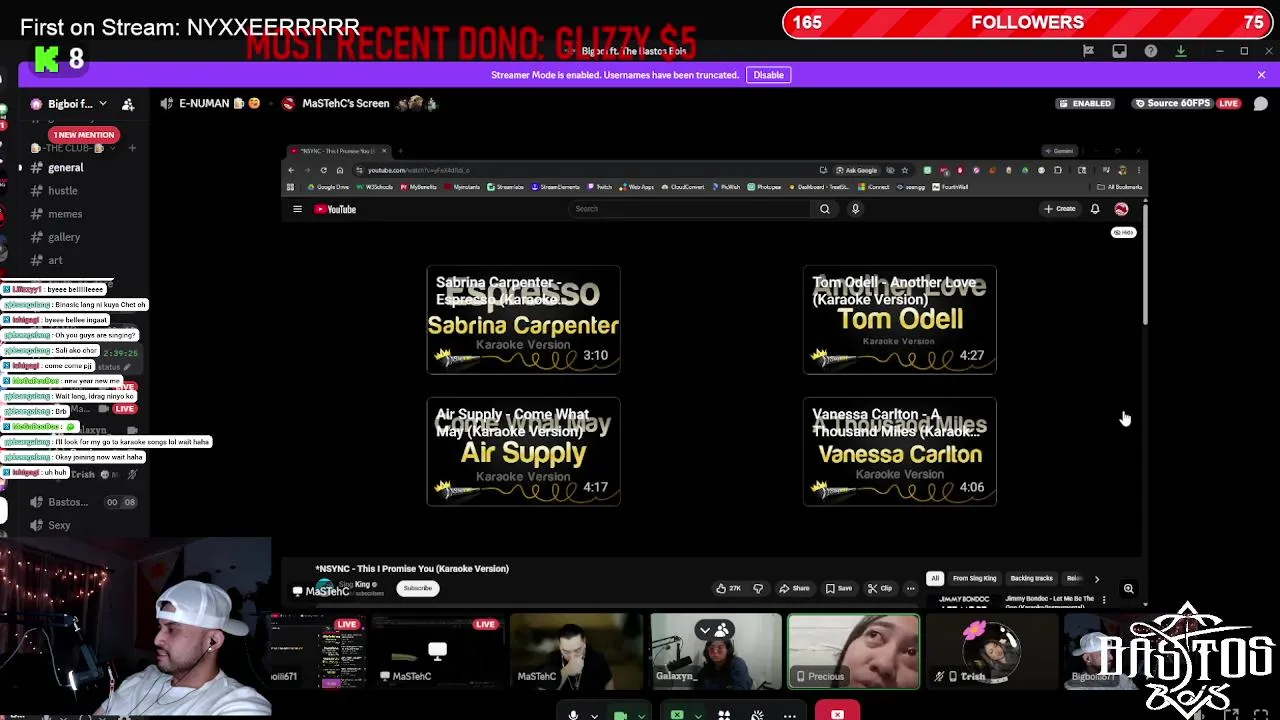Image resolution: width=1280 pixels, height=720 pixels.
Task: Open Discord help icon in title bar
Action: (x=1151, y=51)
